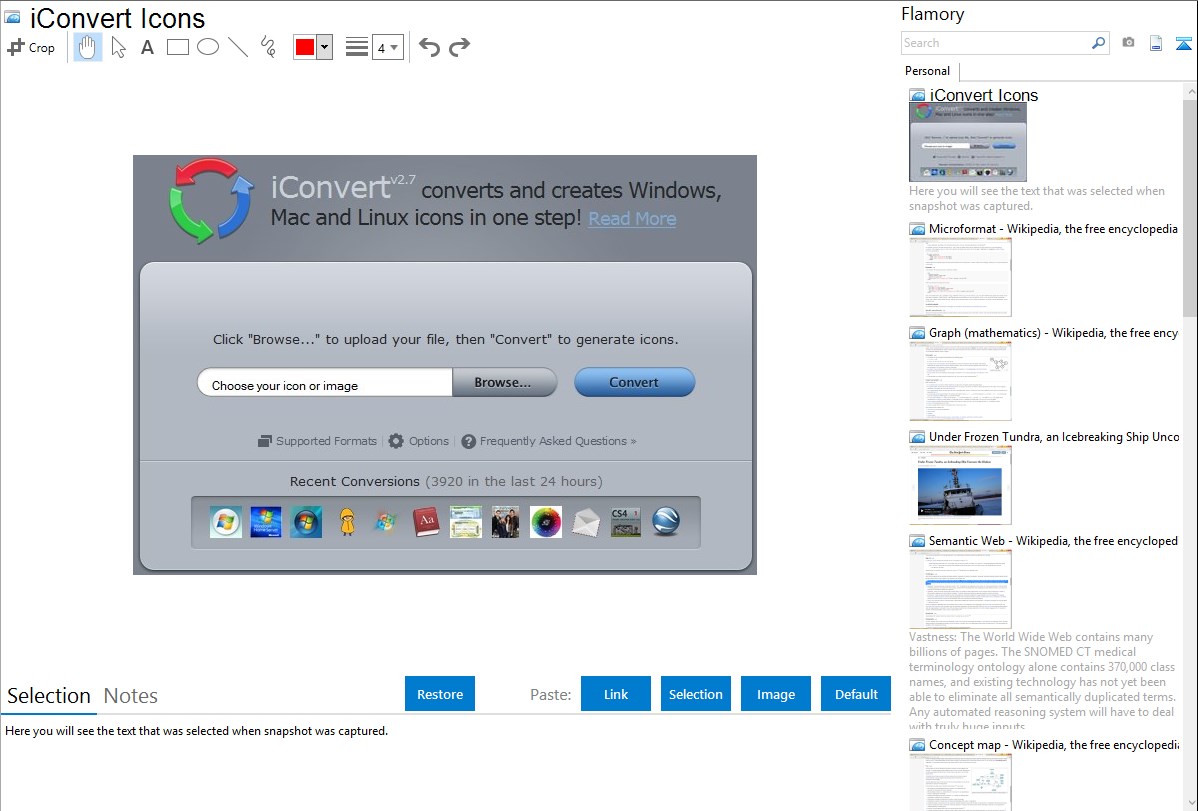The height and width of the screenshot is (811, 1198).
Task: Click the Paste Selection button
Action: click(695, 694)
